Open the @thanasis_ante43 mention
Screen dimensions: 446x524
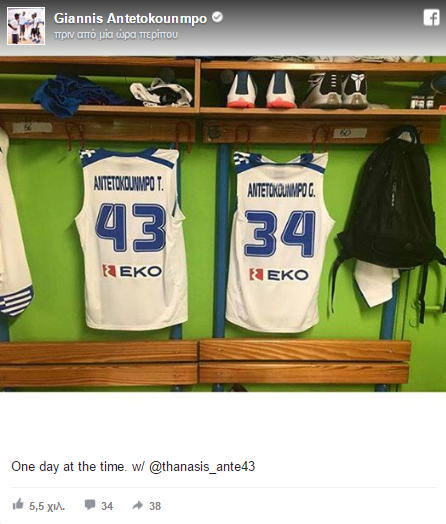coord(202,466)
